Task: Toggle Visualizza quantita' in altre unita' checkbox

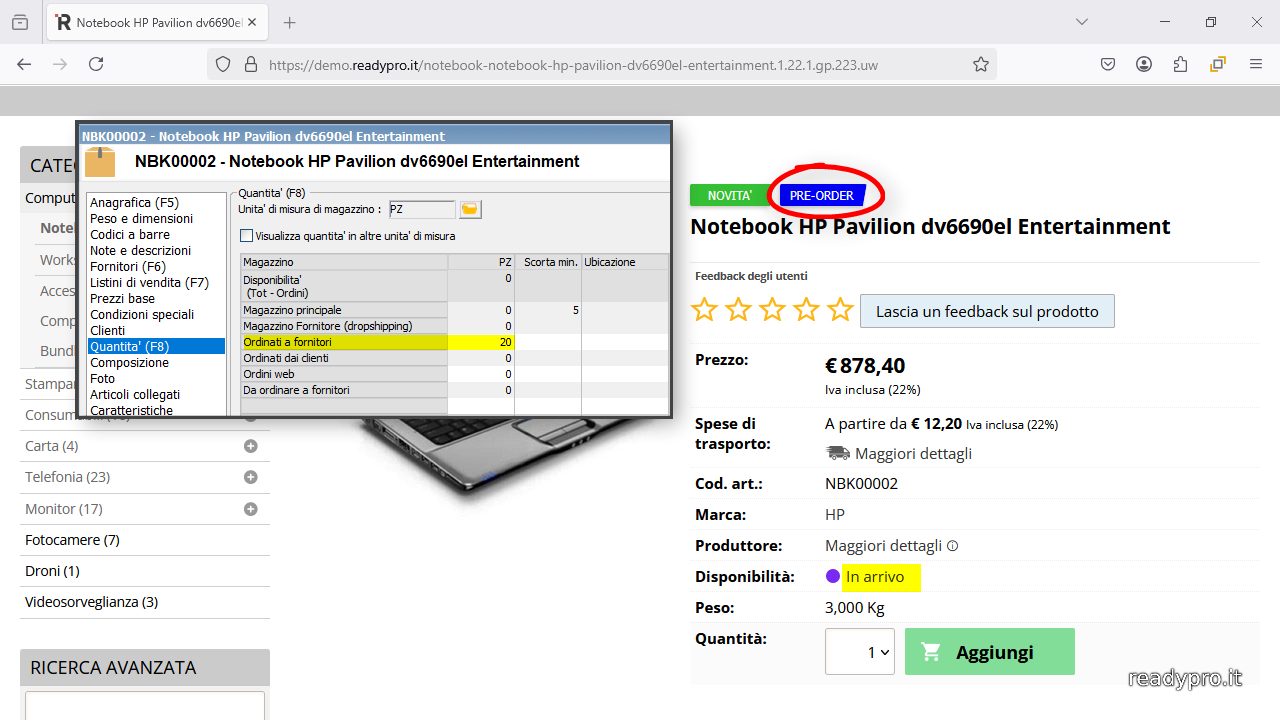Action: point(246,236)
